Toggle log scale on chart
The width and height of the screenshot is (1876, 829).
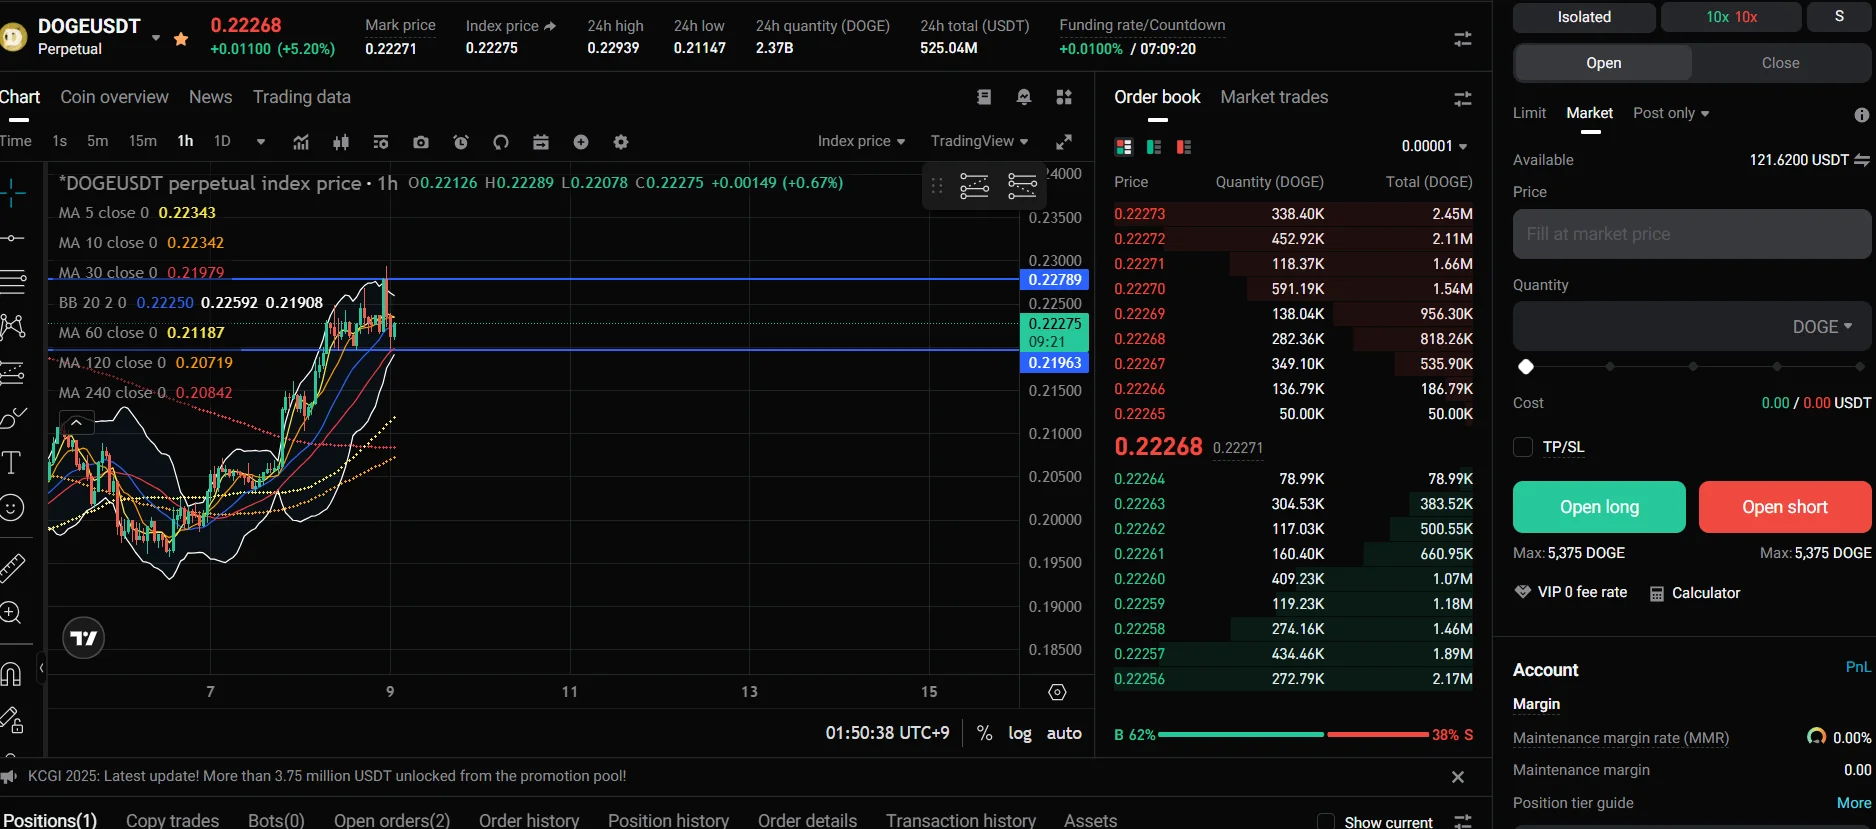coord(1020,733)
